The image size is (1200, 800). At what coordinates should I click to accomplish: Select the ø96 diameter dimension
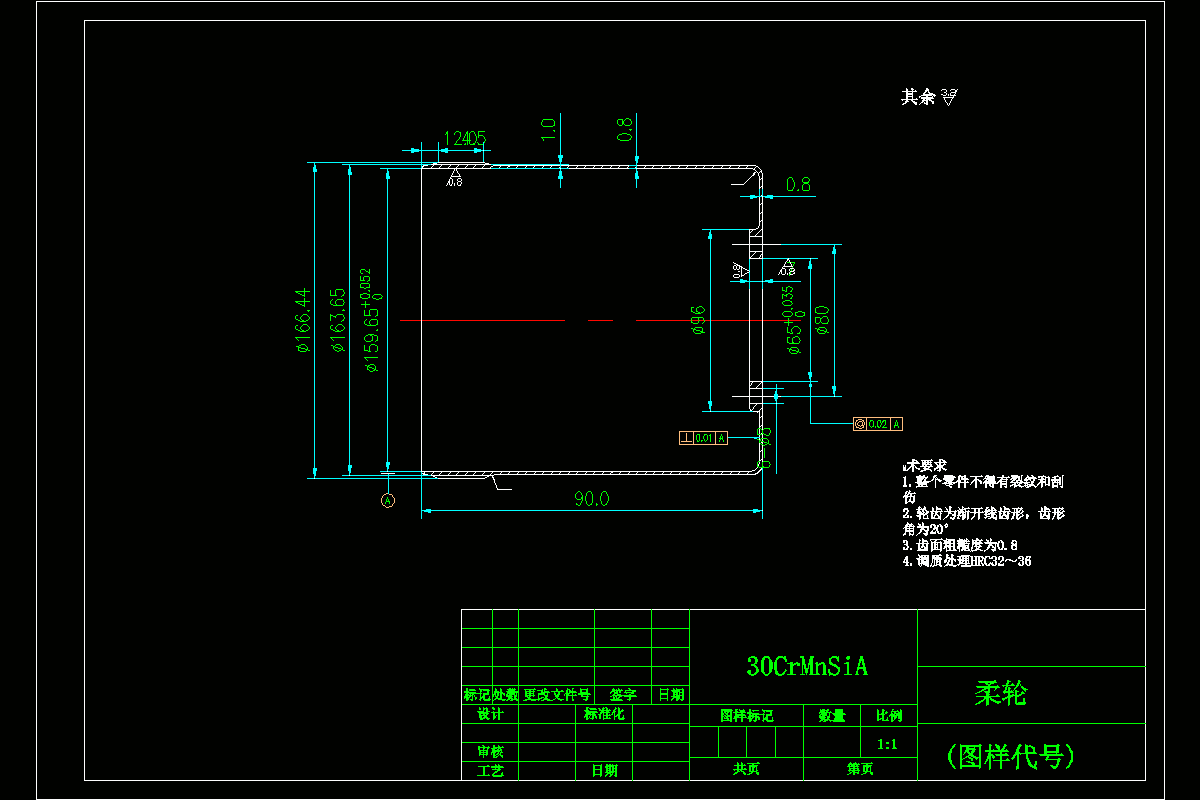click(x=699, y=320)
